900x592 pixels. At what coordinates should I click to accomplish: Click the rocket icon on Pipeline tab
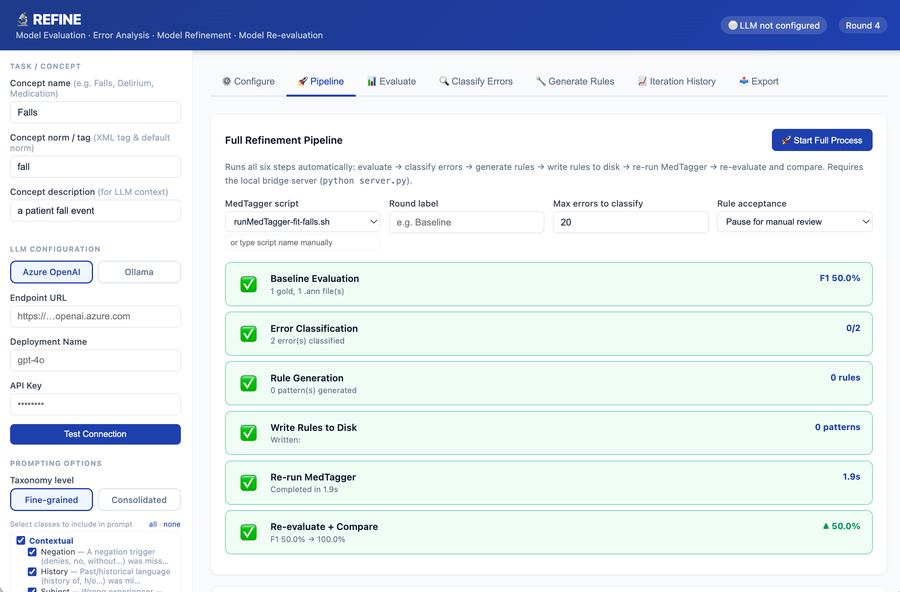tap(302, 81)
